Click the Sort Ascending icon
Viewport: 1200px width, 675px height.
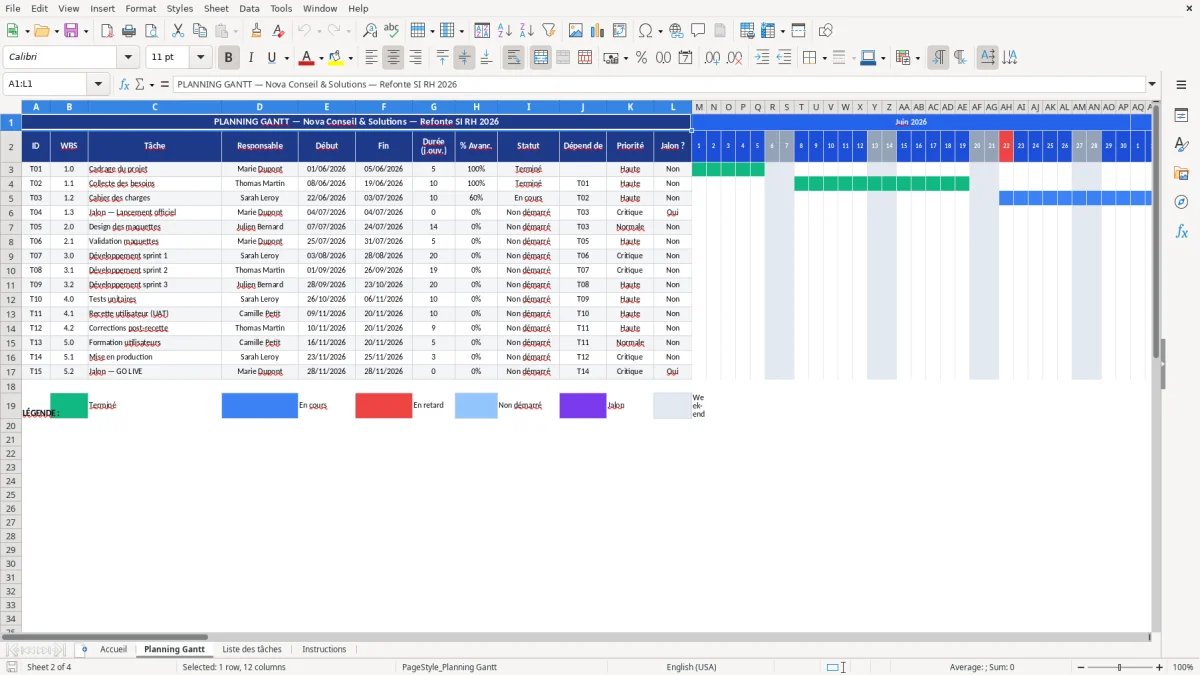point(505,31)
